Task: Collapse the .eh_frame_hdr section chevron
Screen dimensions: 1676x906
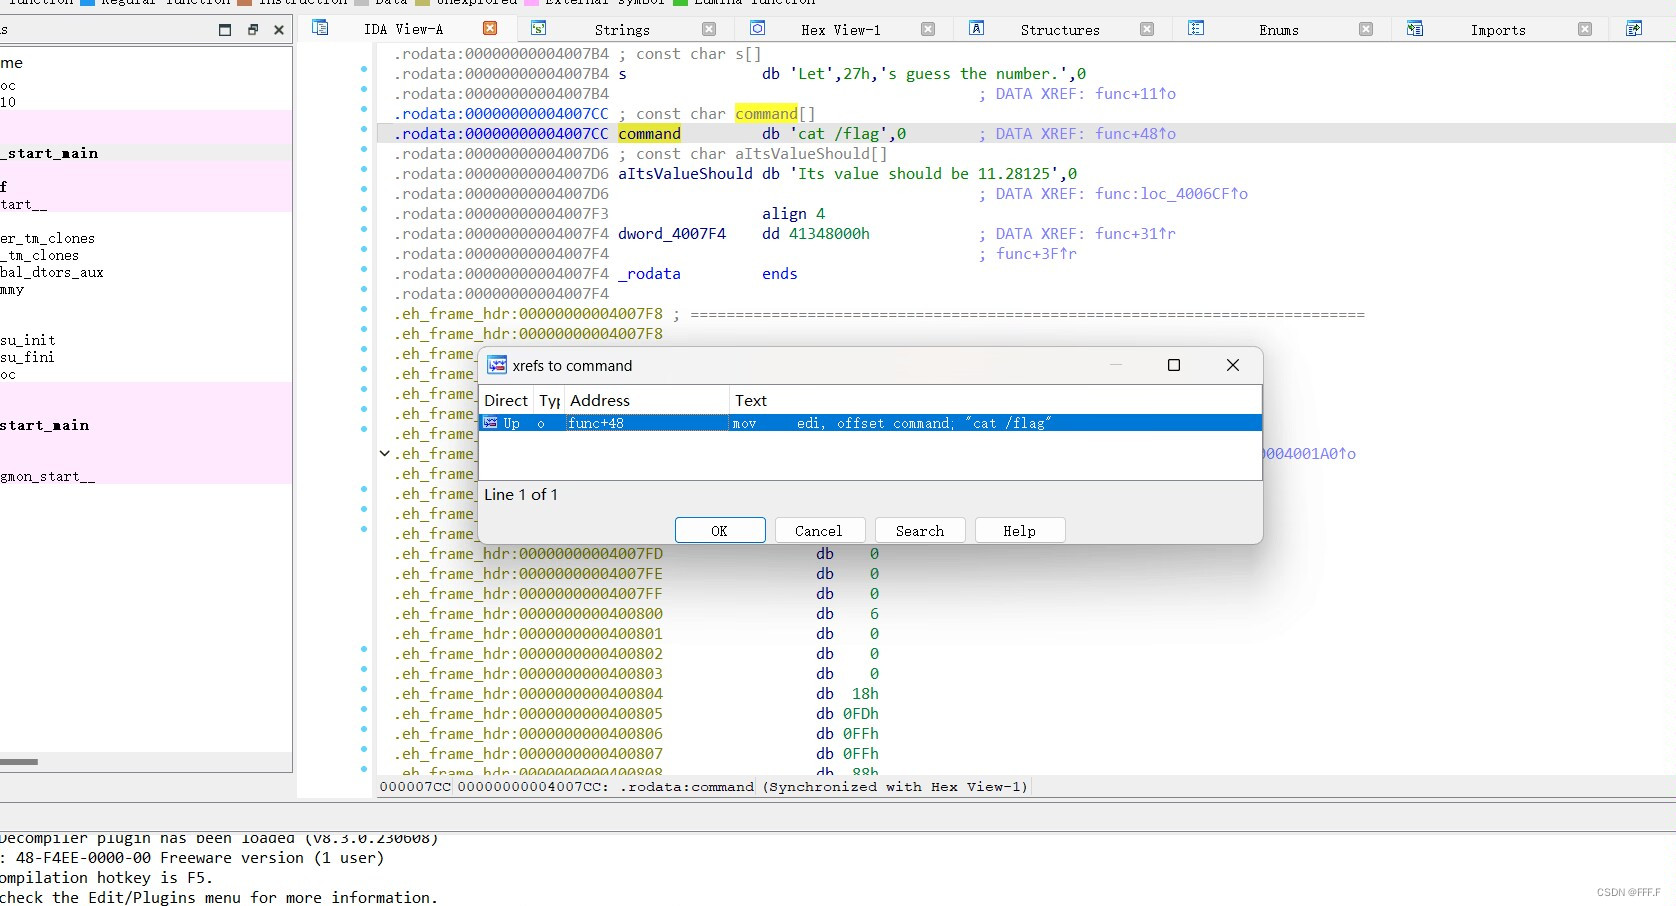Action: [385, 453]
